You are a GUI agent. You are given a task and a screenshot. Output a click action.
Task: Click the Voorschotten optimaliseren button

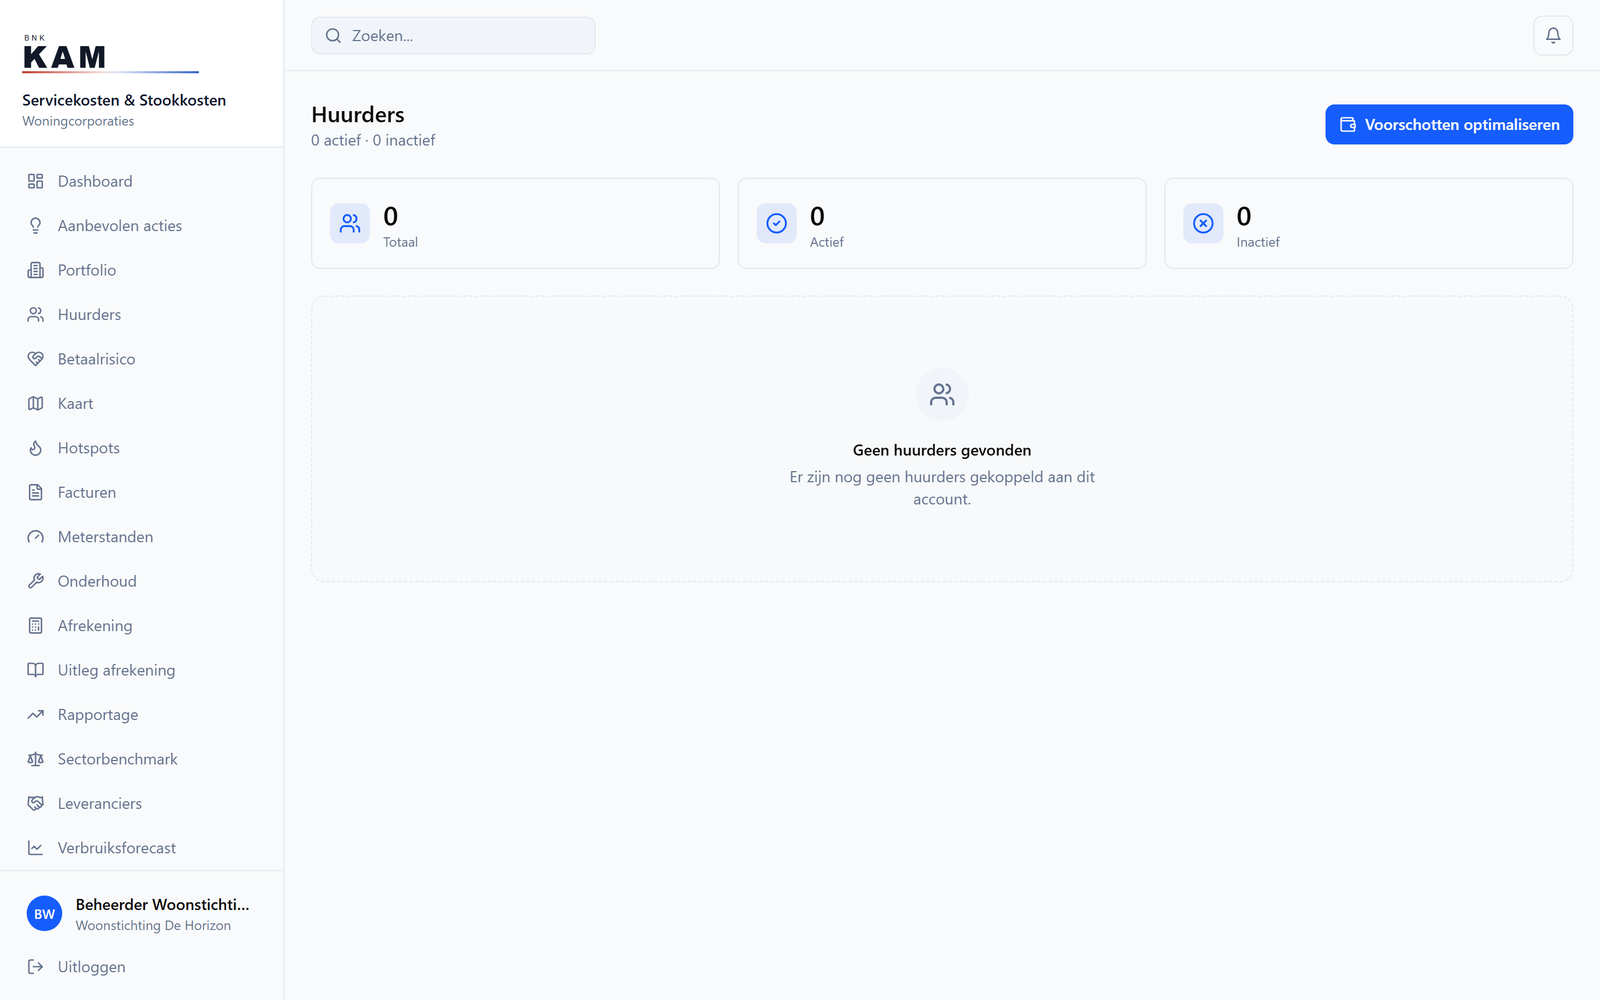pos(1449,125)
